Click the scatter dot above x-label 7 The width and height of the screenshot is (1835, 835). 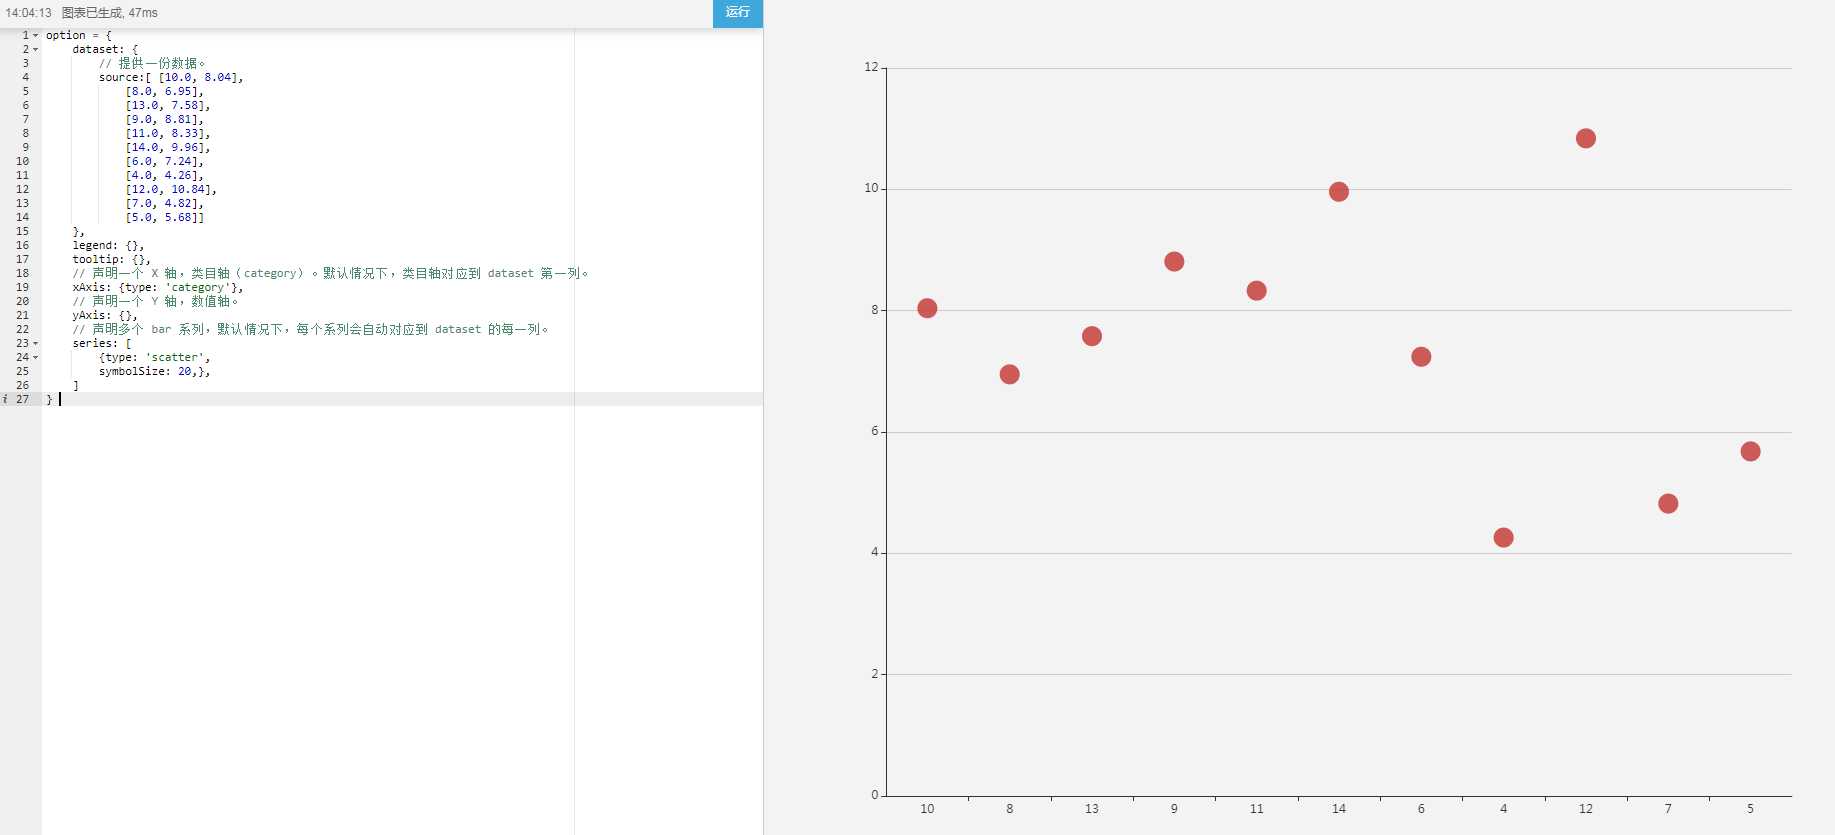tap(1668, 503)
